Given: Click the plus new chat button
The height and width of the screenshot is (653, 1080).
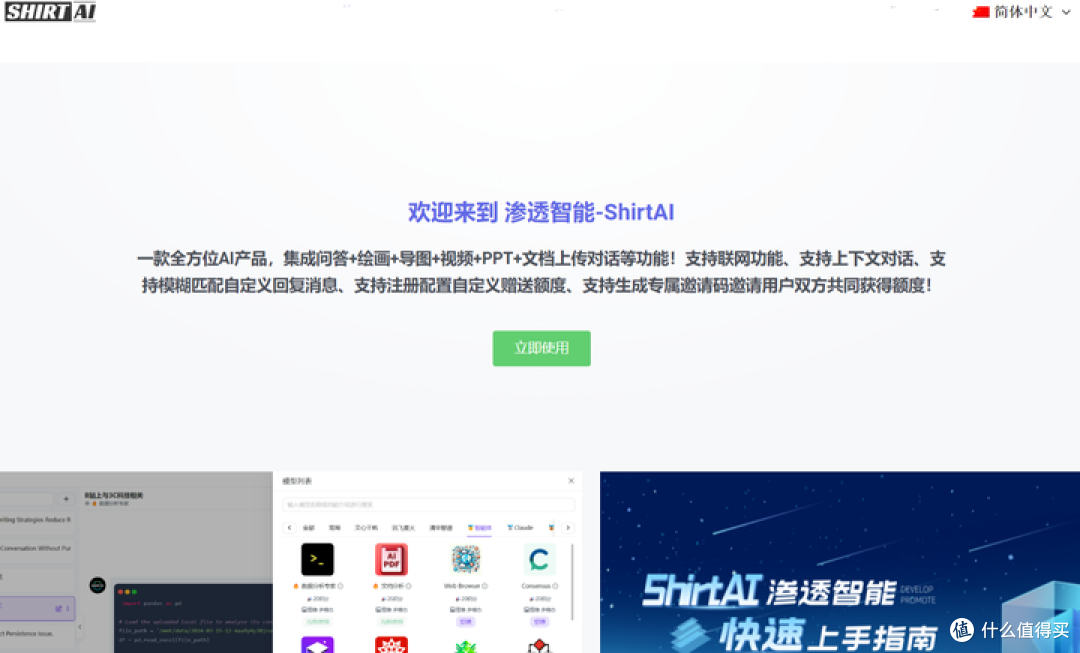Looking at the screenshot, I should tap(66, 499).
